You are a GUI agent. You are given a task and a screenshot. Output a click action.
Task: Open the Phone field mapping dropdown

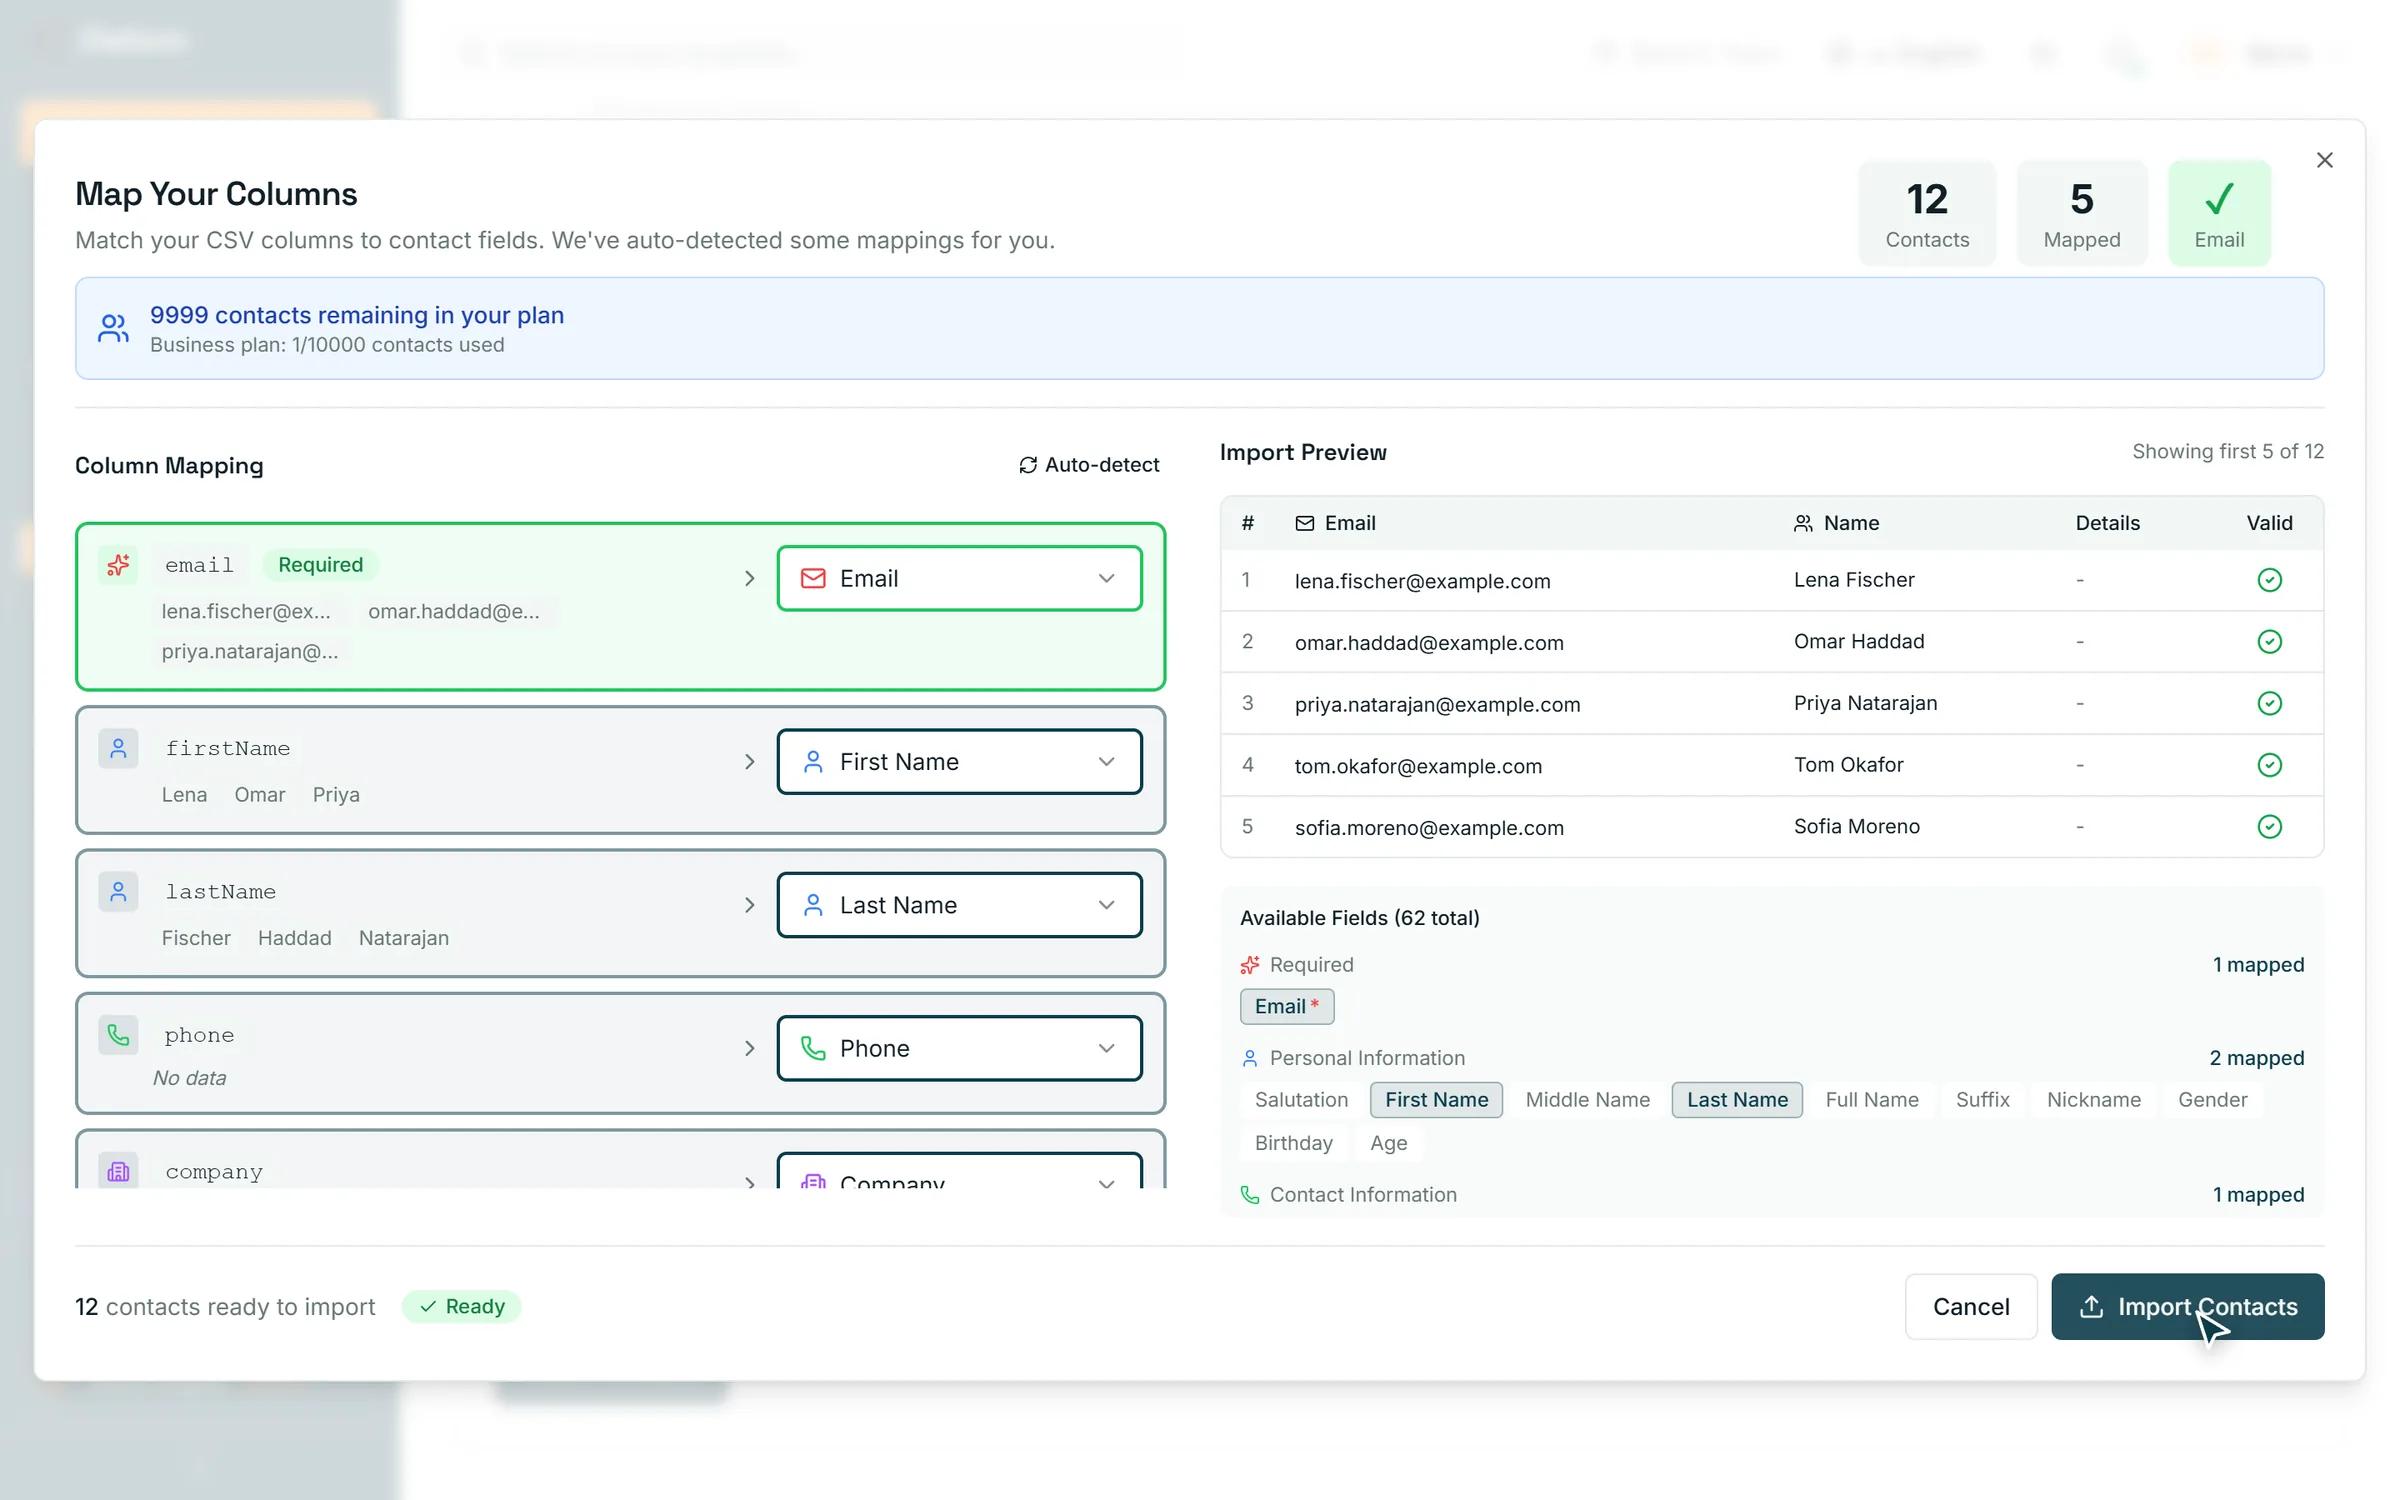click(x=959, y=1048)
